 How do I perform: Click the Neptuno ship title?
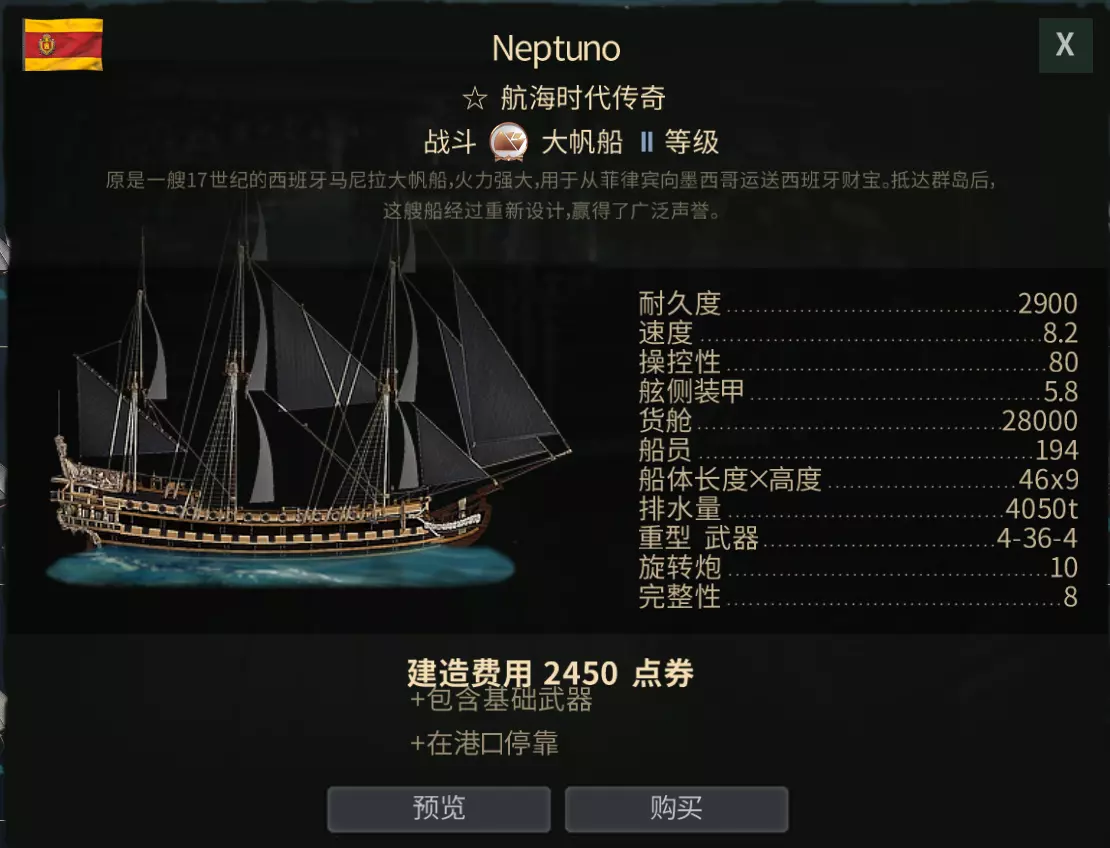[x=556, y=48]
